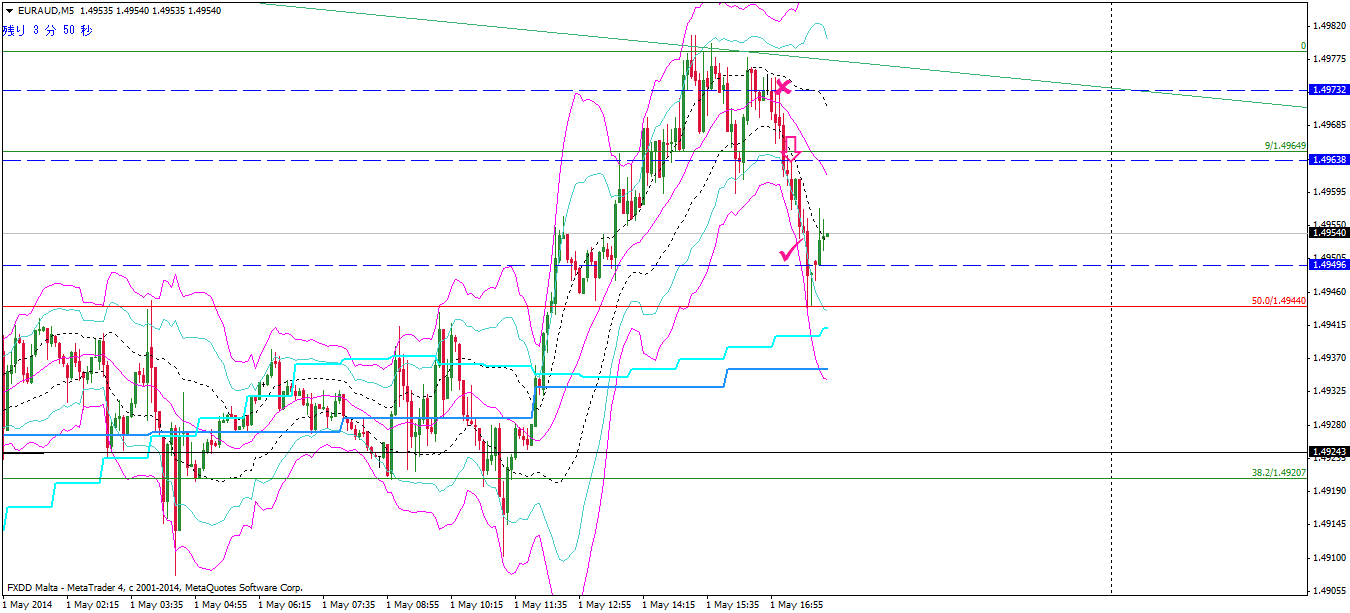This screenshot has width=1350, height=613.
Task: Click the 1.49055 value on price scale
Action: (1332, 590)
